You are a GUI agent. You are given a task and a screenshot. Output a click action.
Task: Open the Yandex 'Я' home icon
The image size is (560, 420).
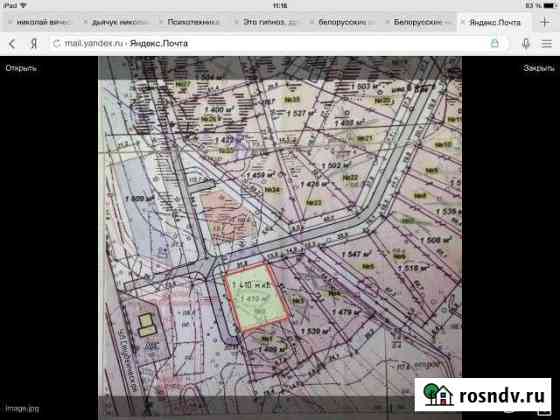[34, 44]
